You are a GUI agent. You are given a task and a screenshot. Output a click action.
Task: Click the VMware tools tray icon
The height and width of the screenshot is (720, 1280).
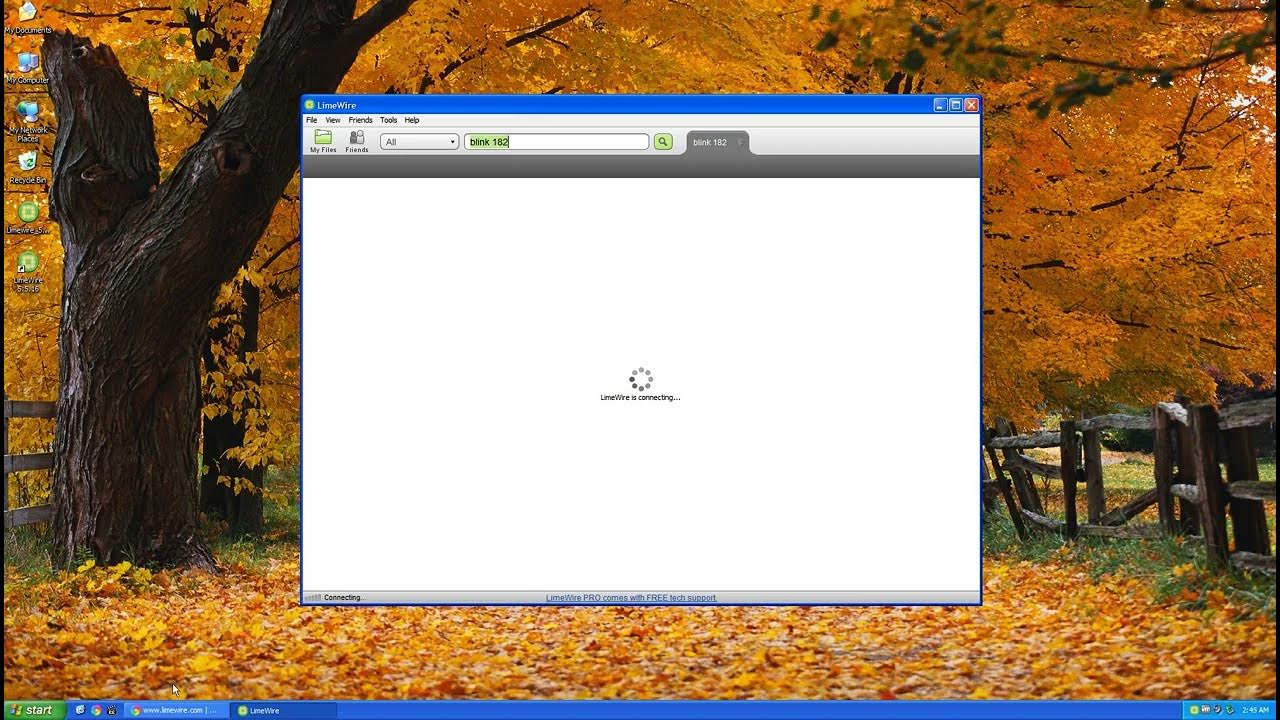pyautogui.click(x=1206, y=710)
